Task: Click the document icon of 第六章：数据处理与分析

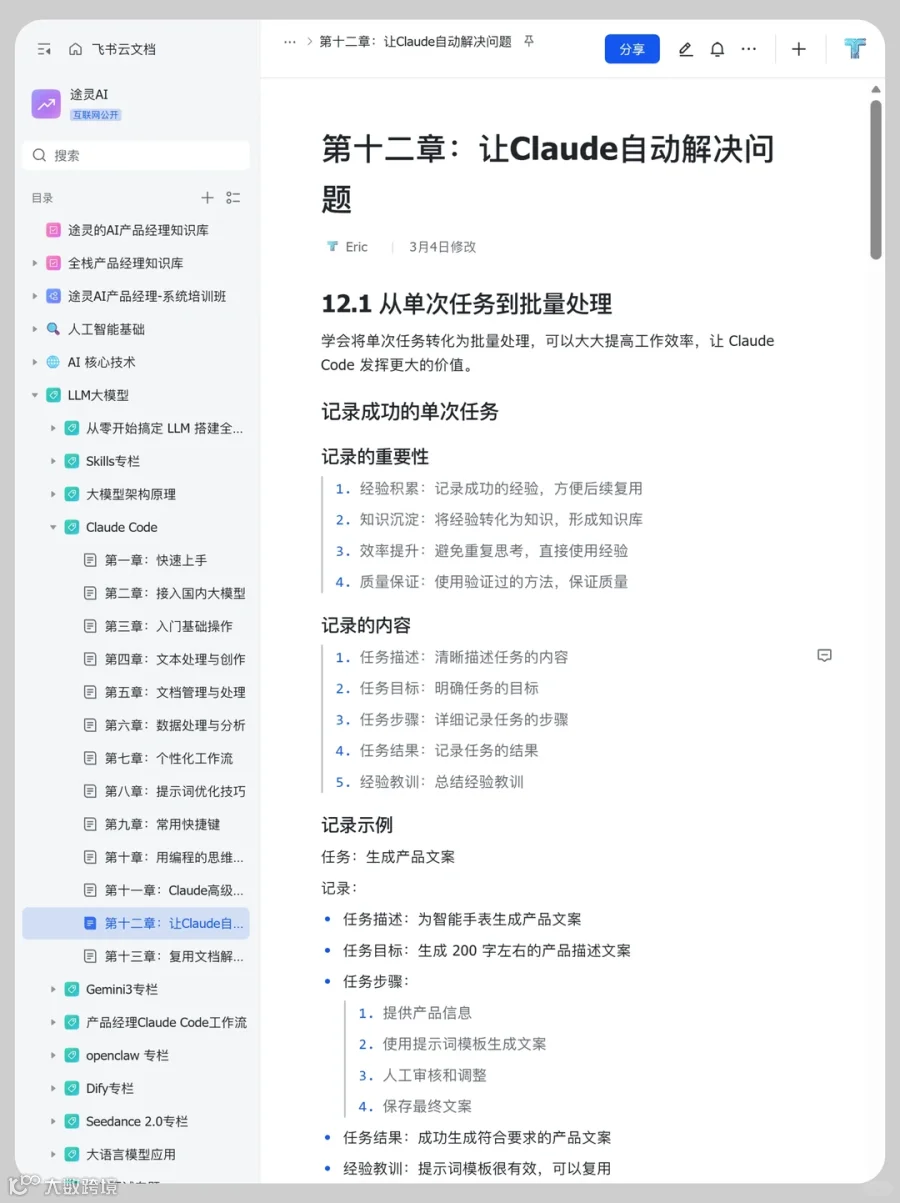Action: (90, 725)
